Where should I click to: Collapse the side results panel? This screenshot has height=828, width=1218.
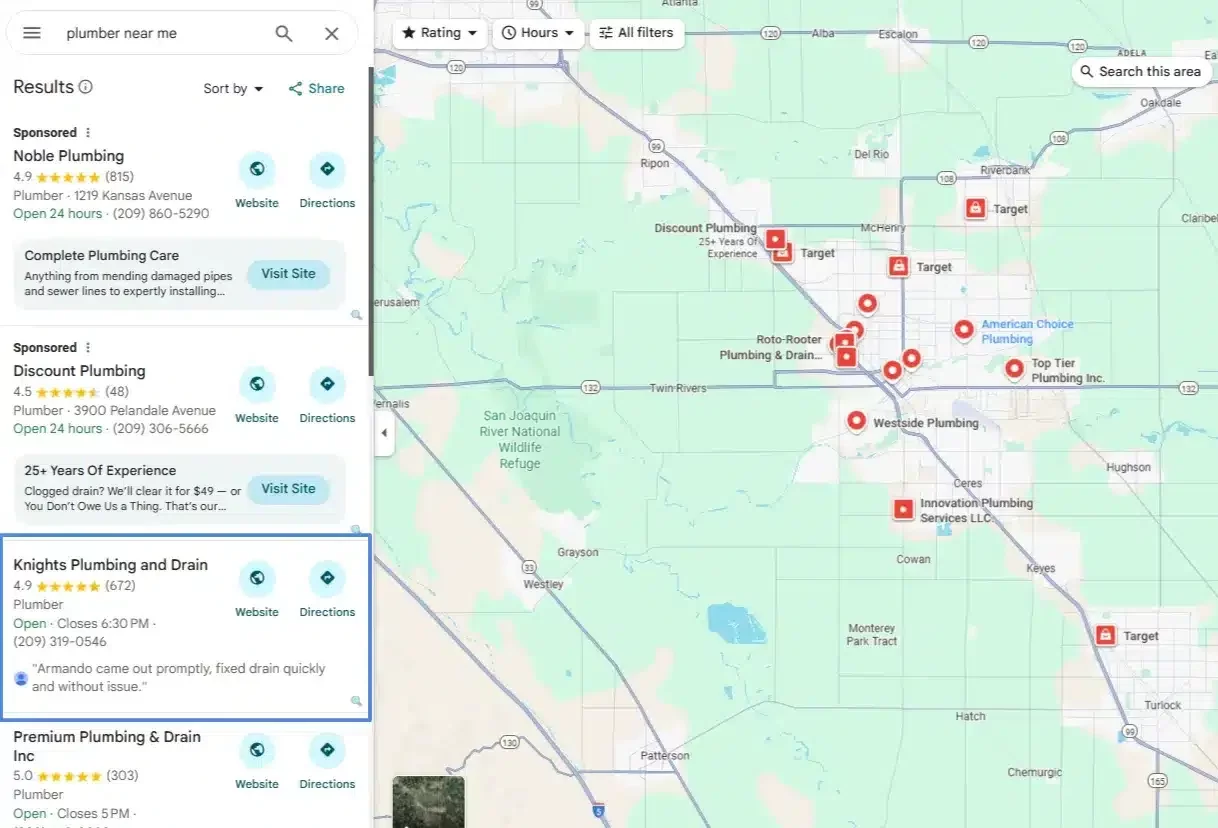click(x=384, y=433)
